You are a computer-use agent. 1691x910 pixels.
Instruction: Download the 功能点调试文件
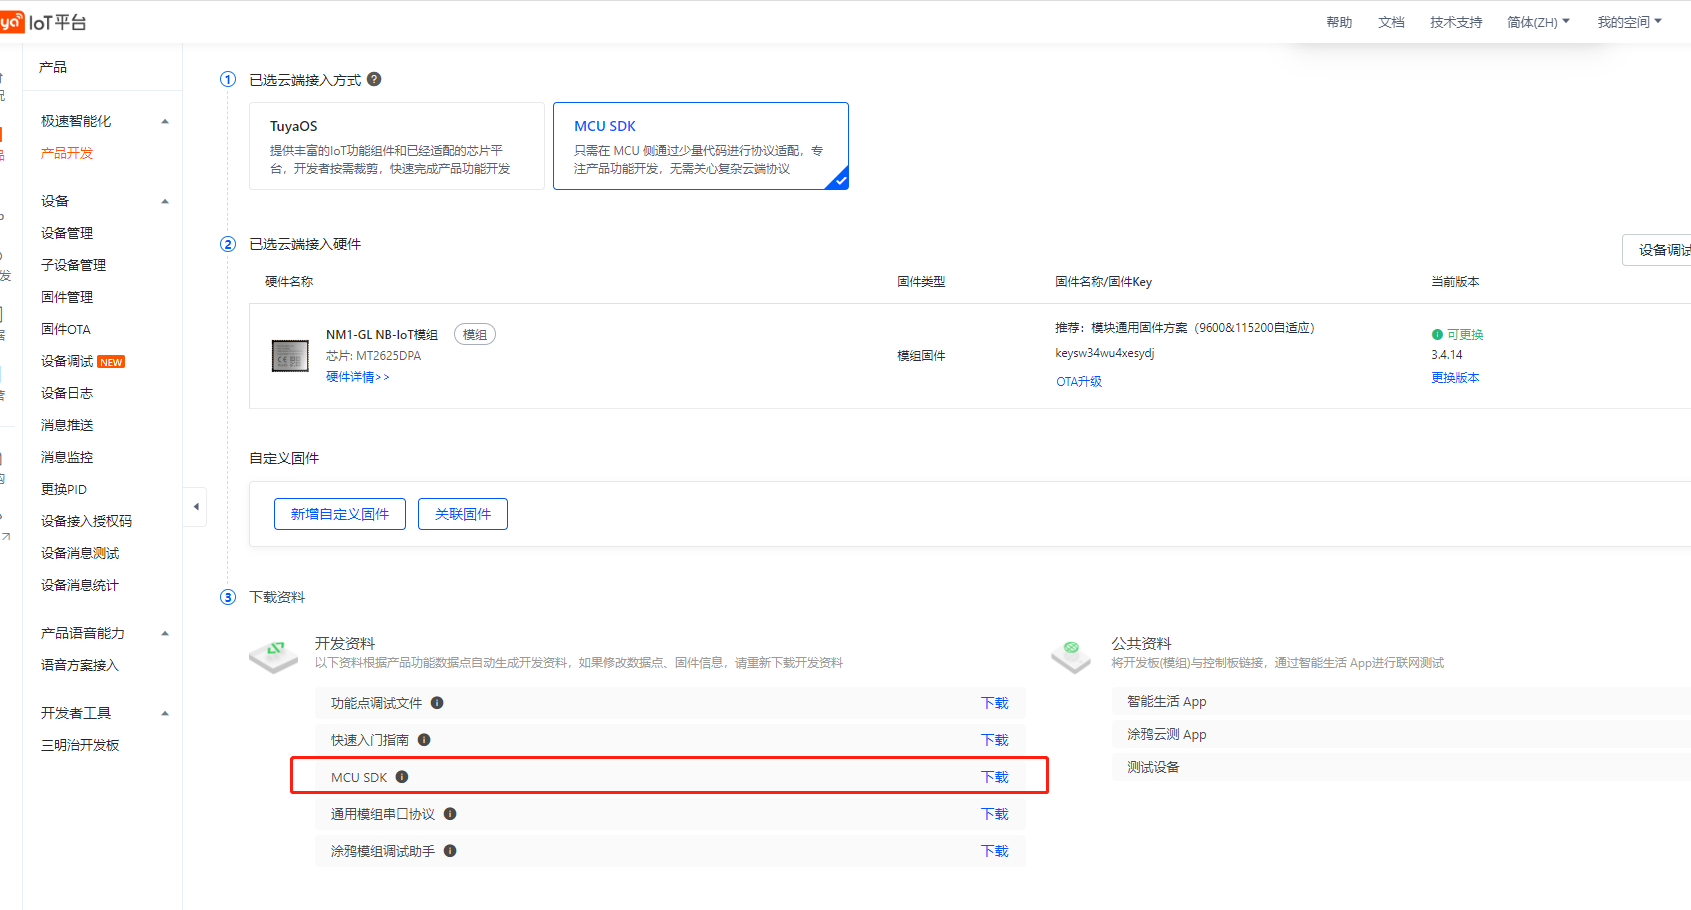pyautogui.click(x=994, y=703)
